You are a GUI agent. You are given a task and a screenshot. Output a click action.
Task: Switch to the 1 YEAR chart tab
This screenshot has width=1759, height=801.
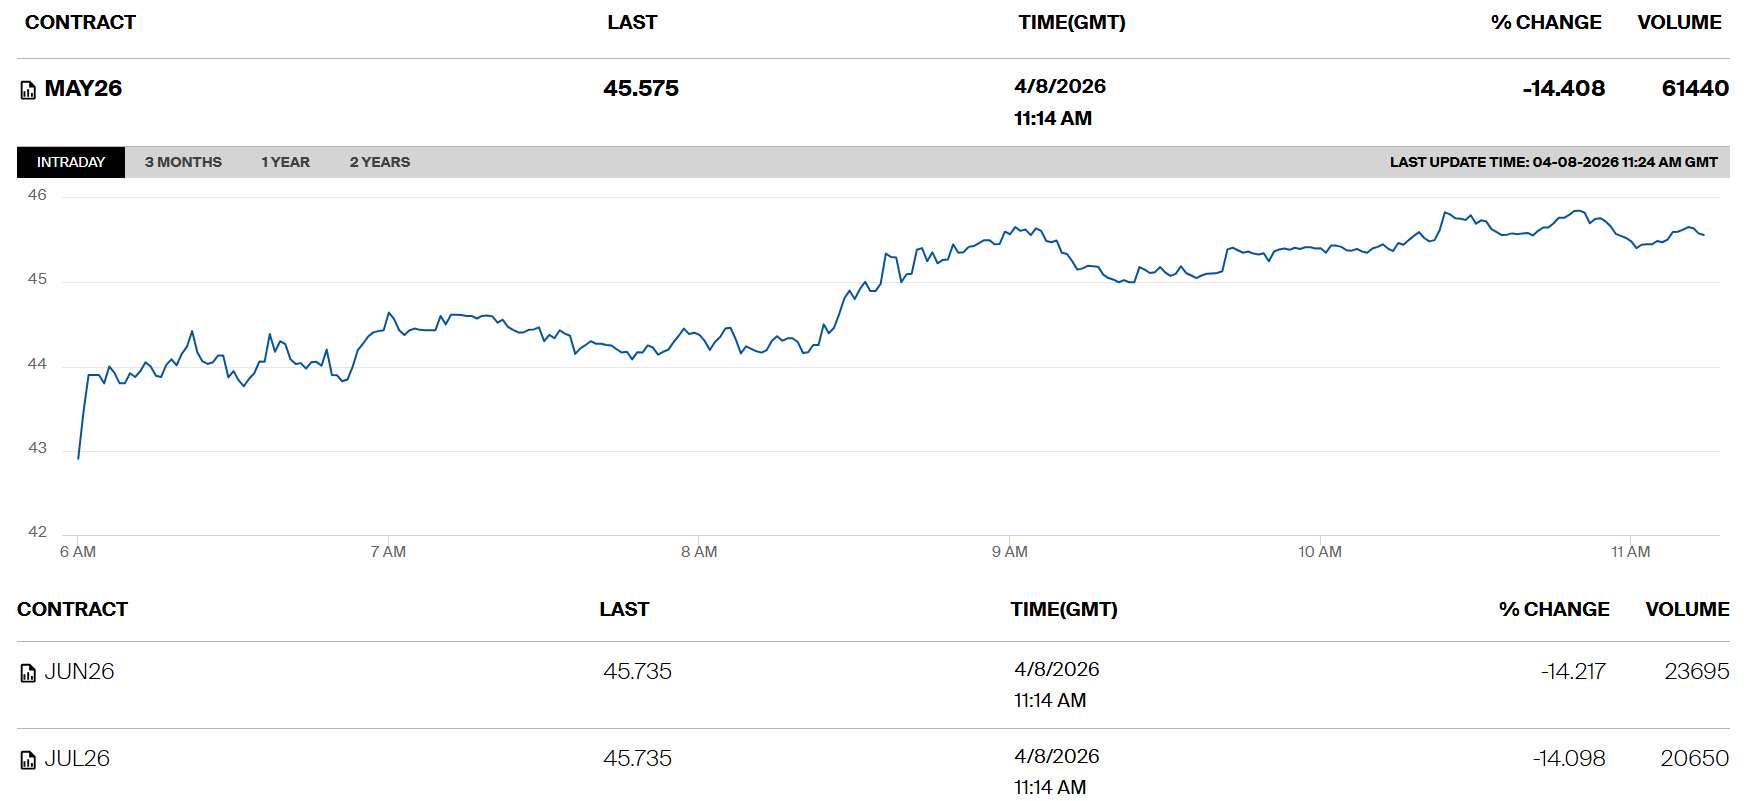(x=285, y=162)
